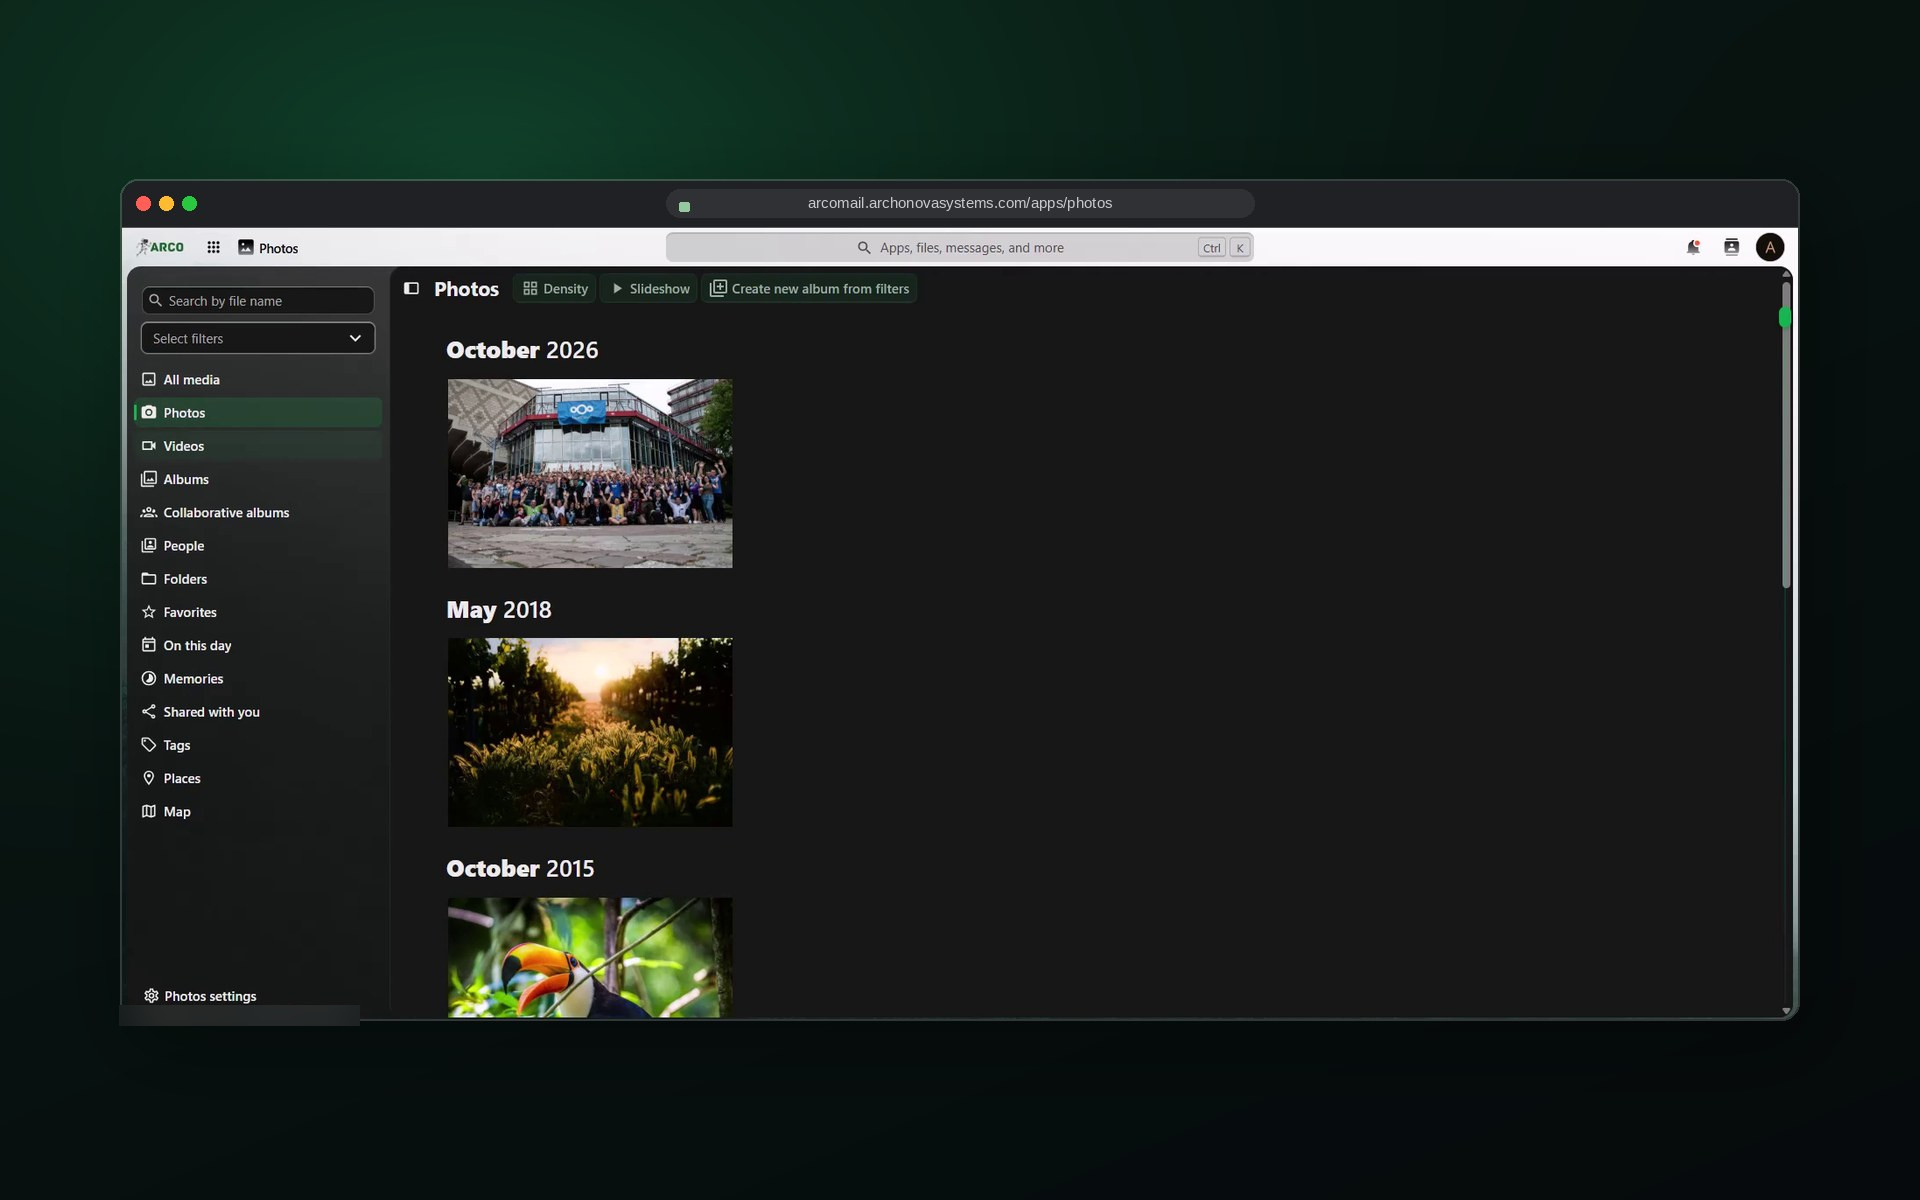Screen dimensions: 1920x1200
Task: Focus the Search by file name field
Action: tap(258, 300)
